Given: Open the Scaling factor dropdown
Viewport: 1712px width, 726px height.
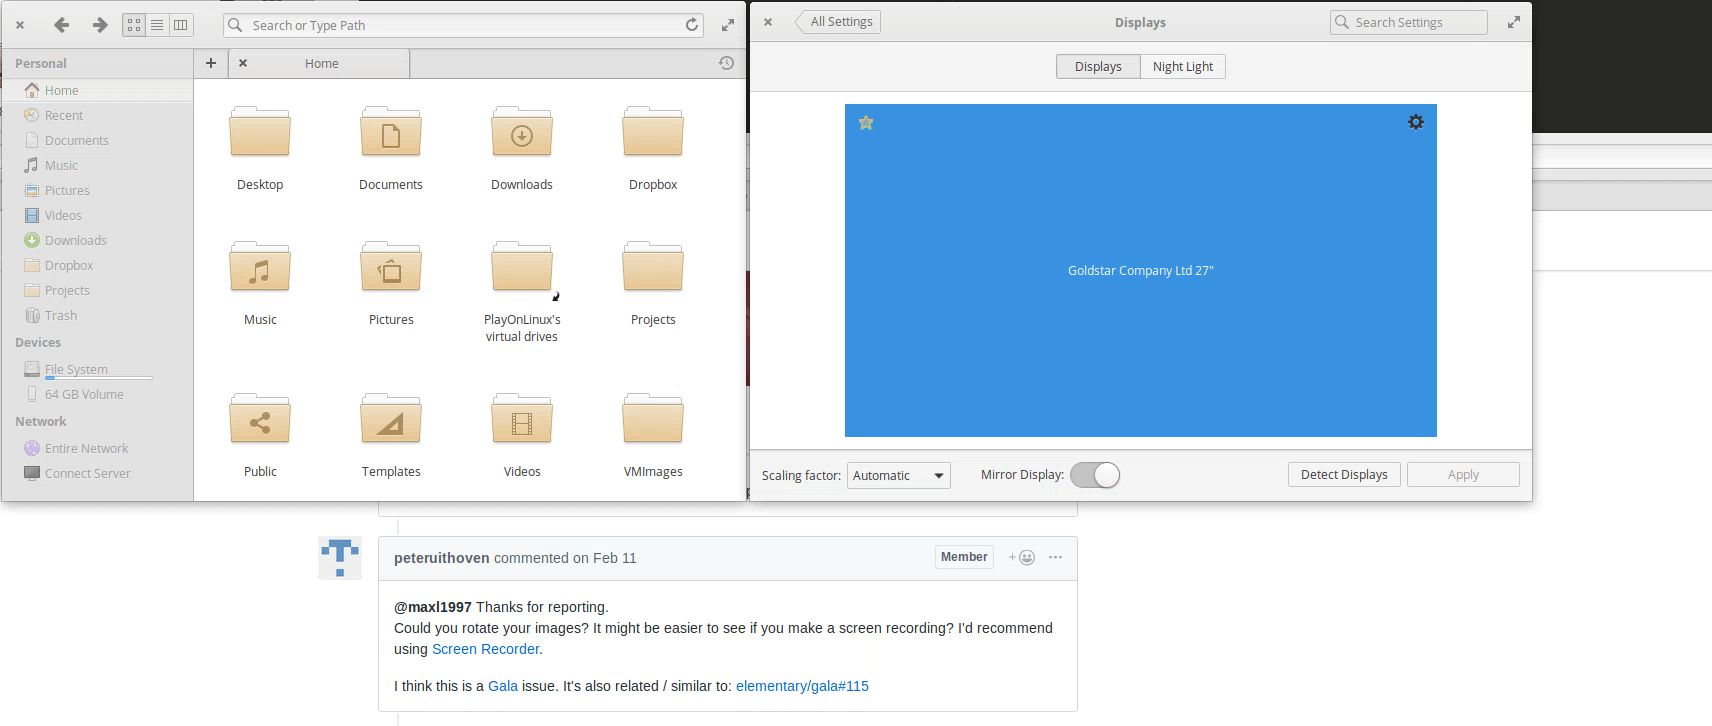Looking at the screenshot, I should pos(899,475).
